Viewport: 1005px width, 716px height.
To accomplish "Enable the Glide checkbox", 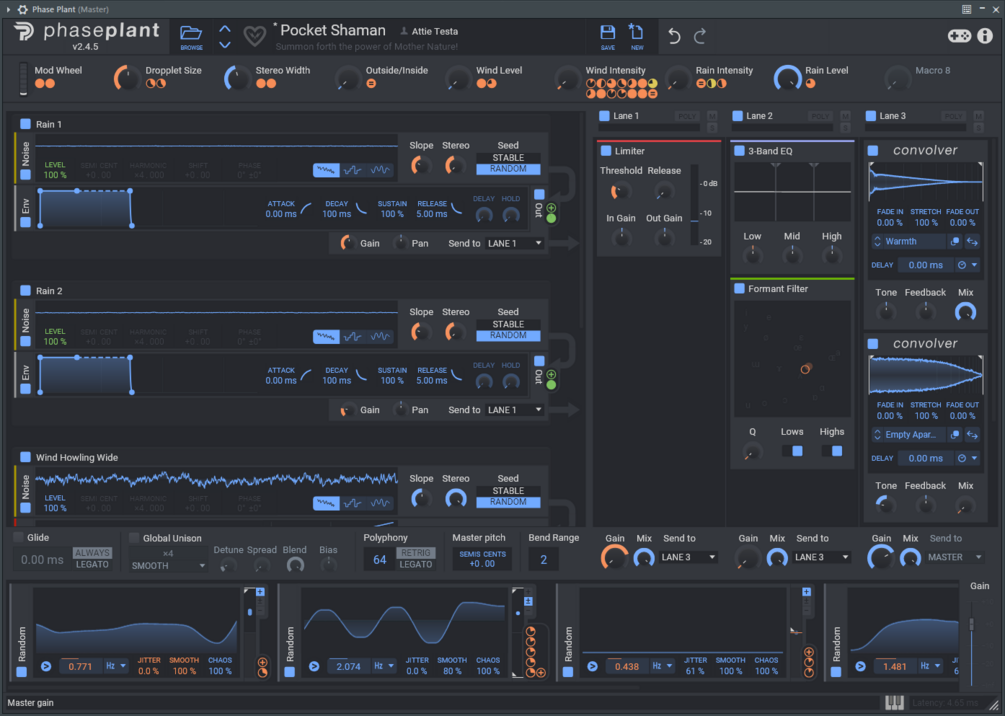I will click(18, 537).
